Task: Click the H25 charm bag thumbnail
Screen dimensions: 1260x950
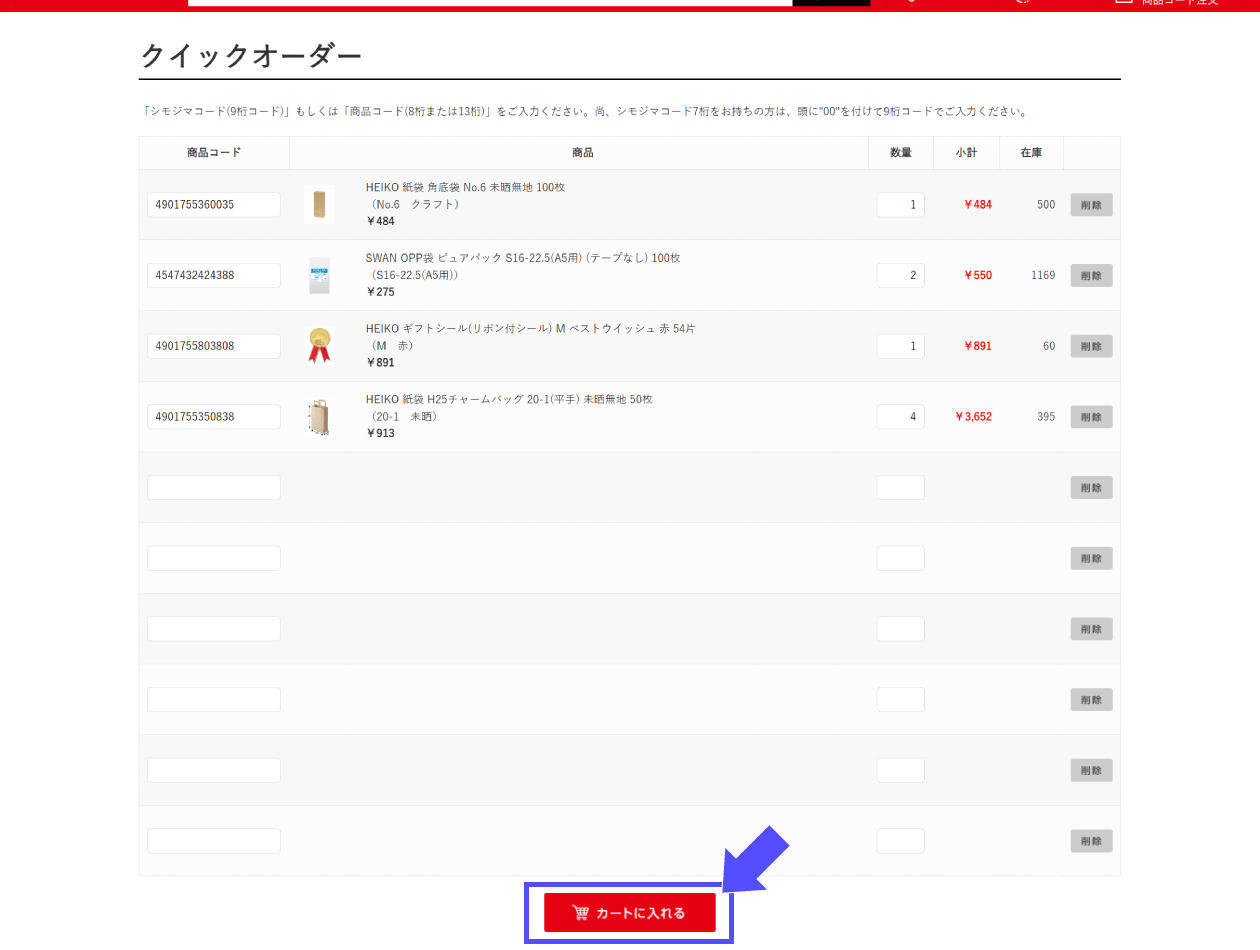Action: pyautogui.click(x=319, y=417)
